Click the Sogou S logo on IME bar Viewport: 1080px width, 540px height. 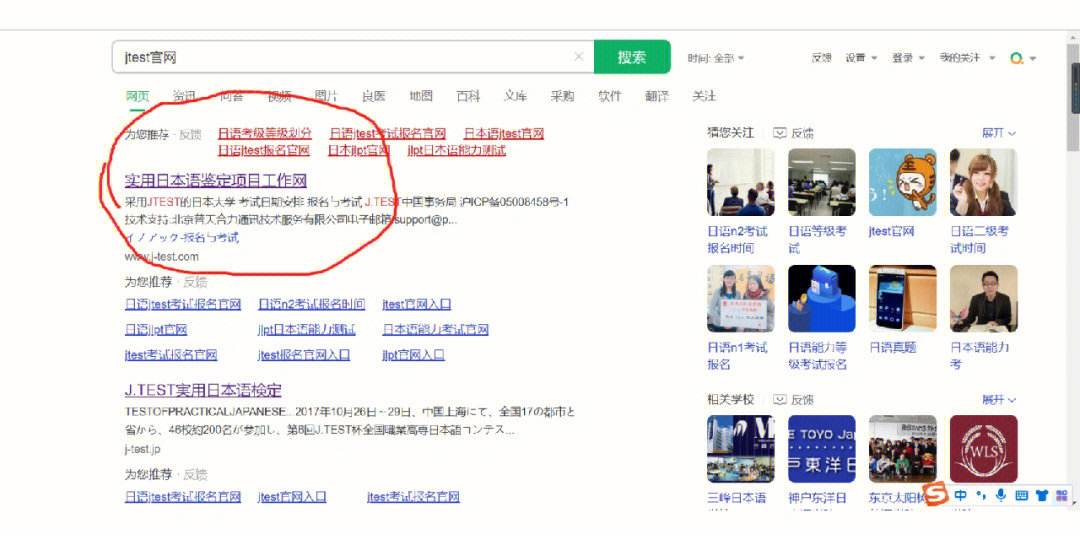[x=936, y=494]
